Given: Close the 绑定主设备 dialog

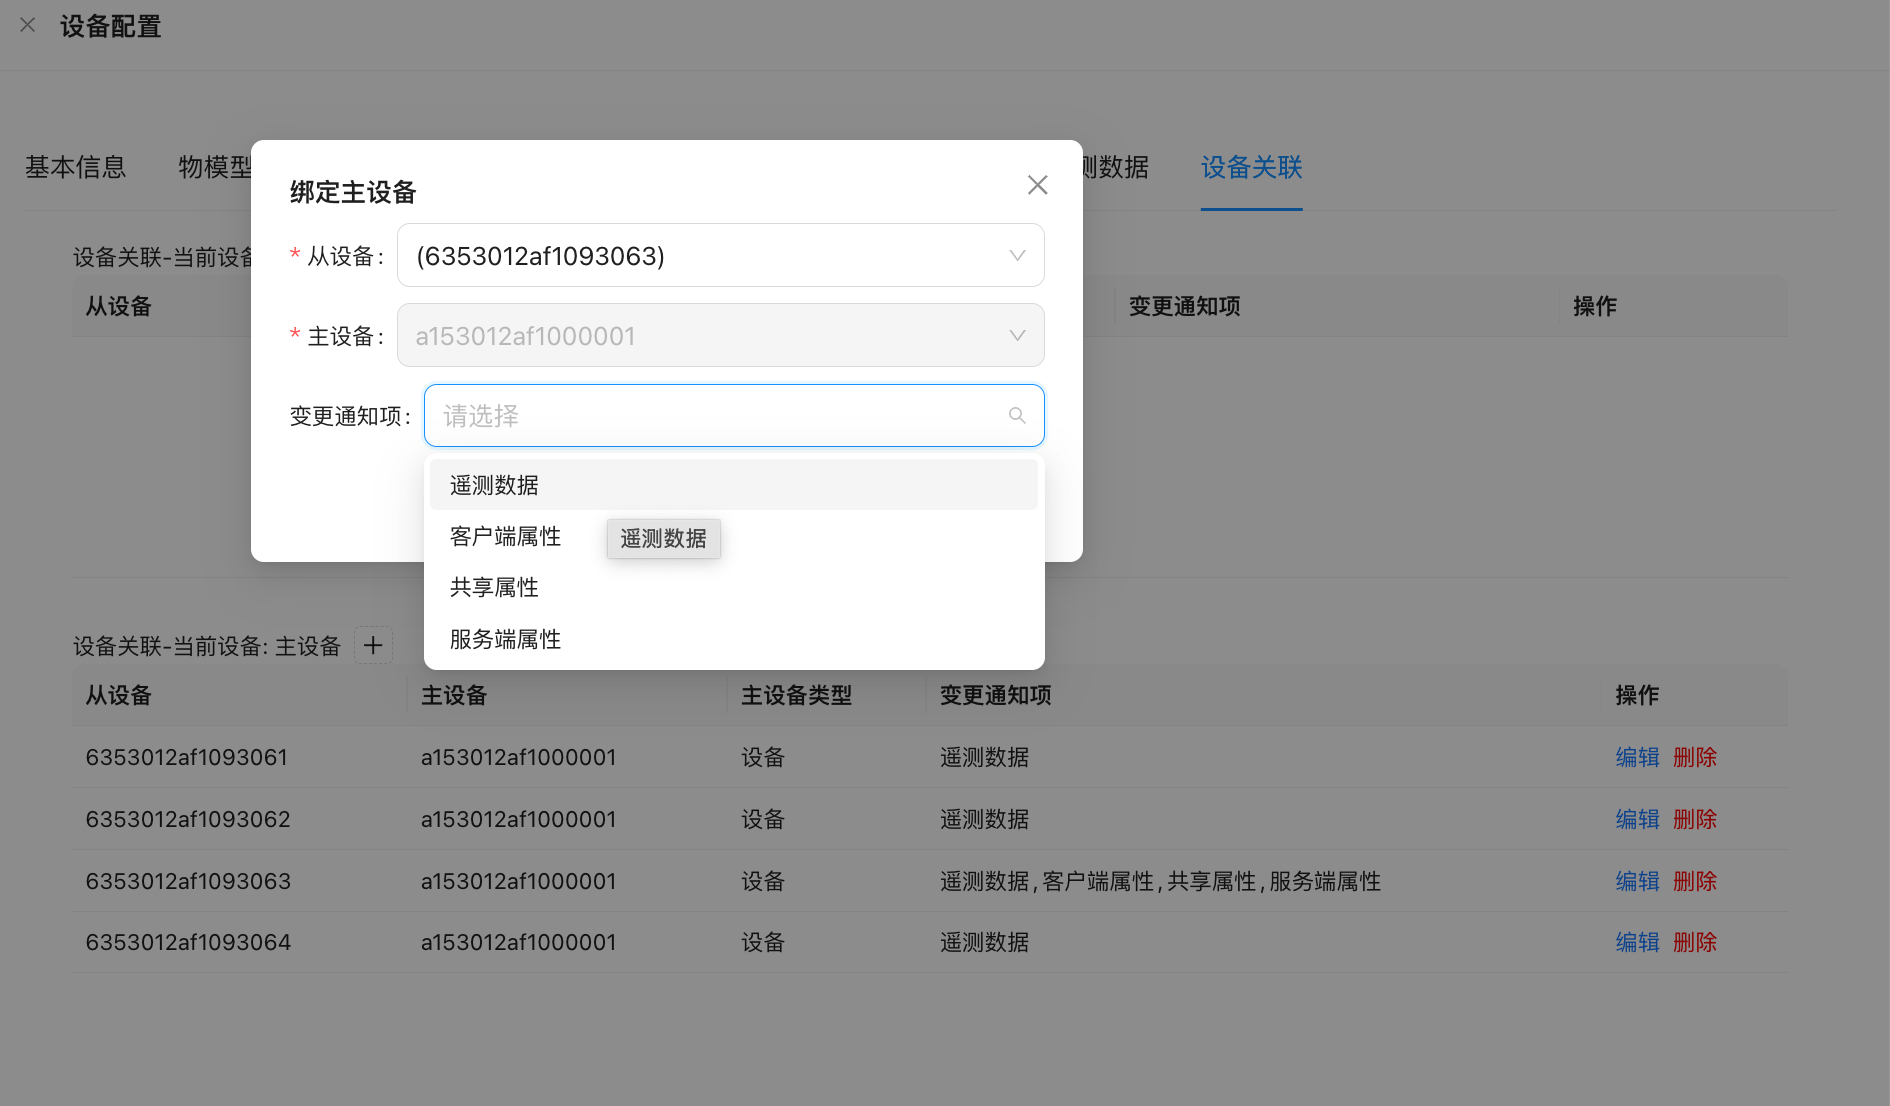Looking at the screenshot, I should pos(1037,185).
